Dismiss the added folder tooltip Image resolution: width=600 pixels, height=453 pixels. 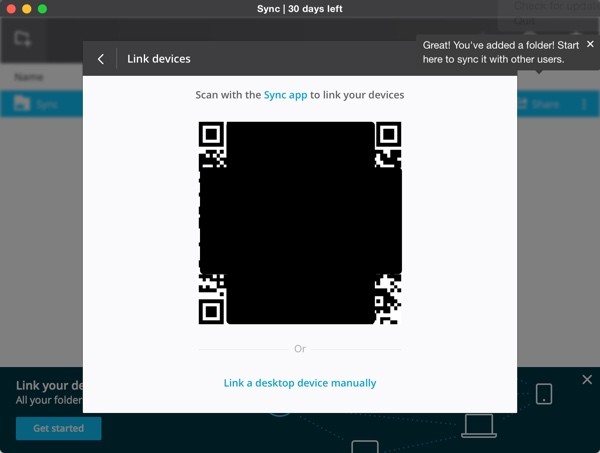[x=590, y=44]
